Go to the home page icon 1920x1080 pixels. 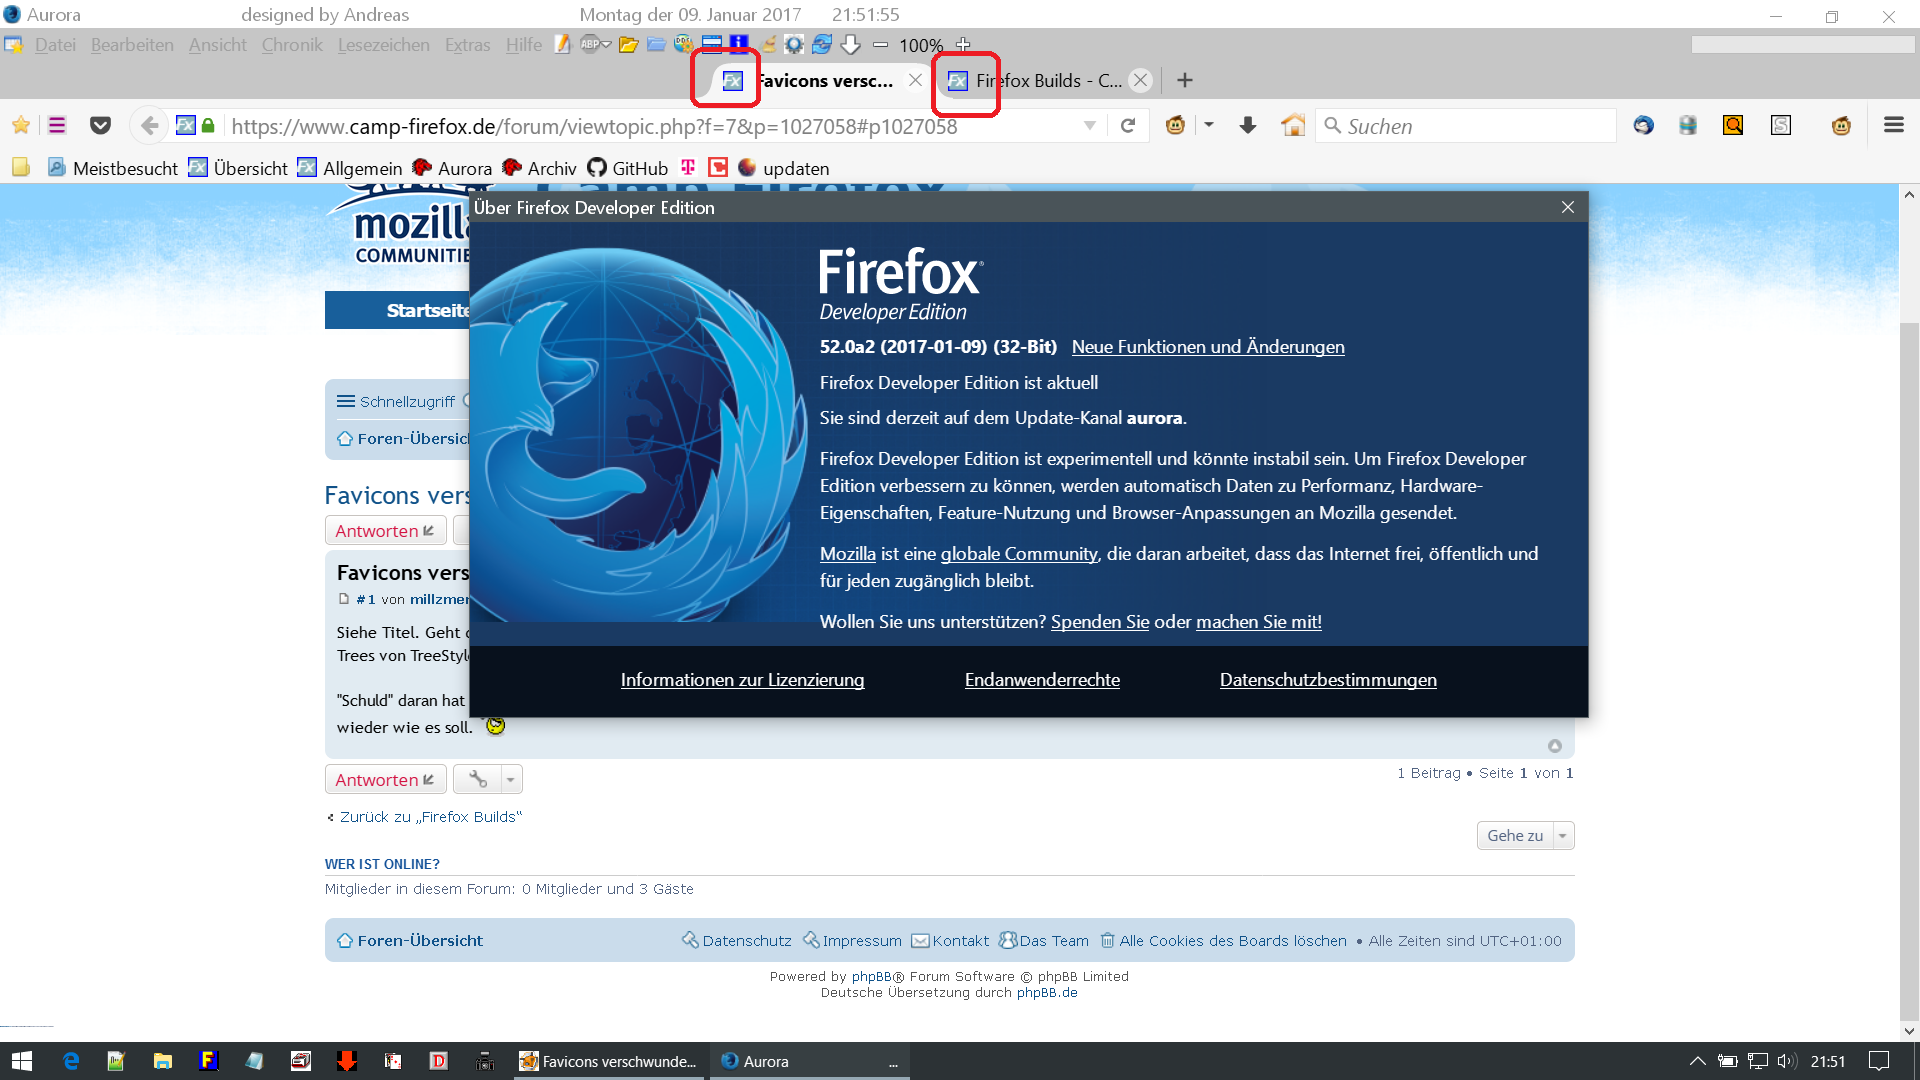pos(1293,126)
